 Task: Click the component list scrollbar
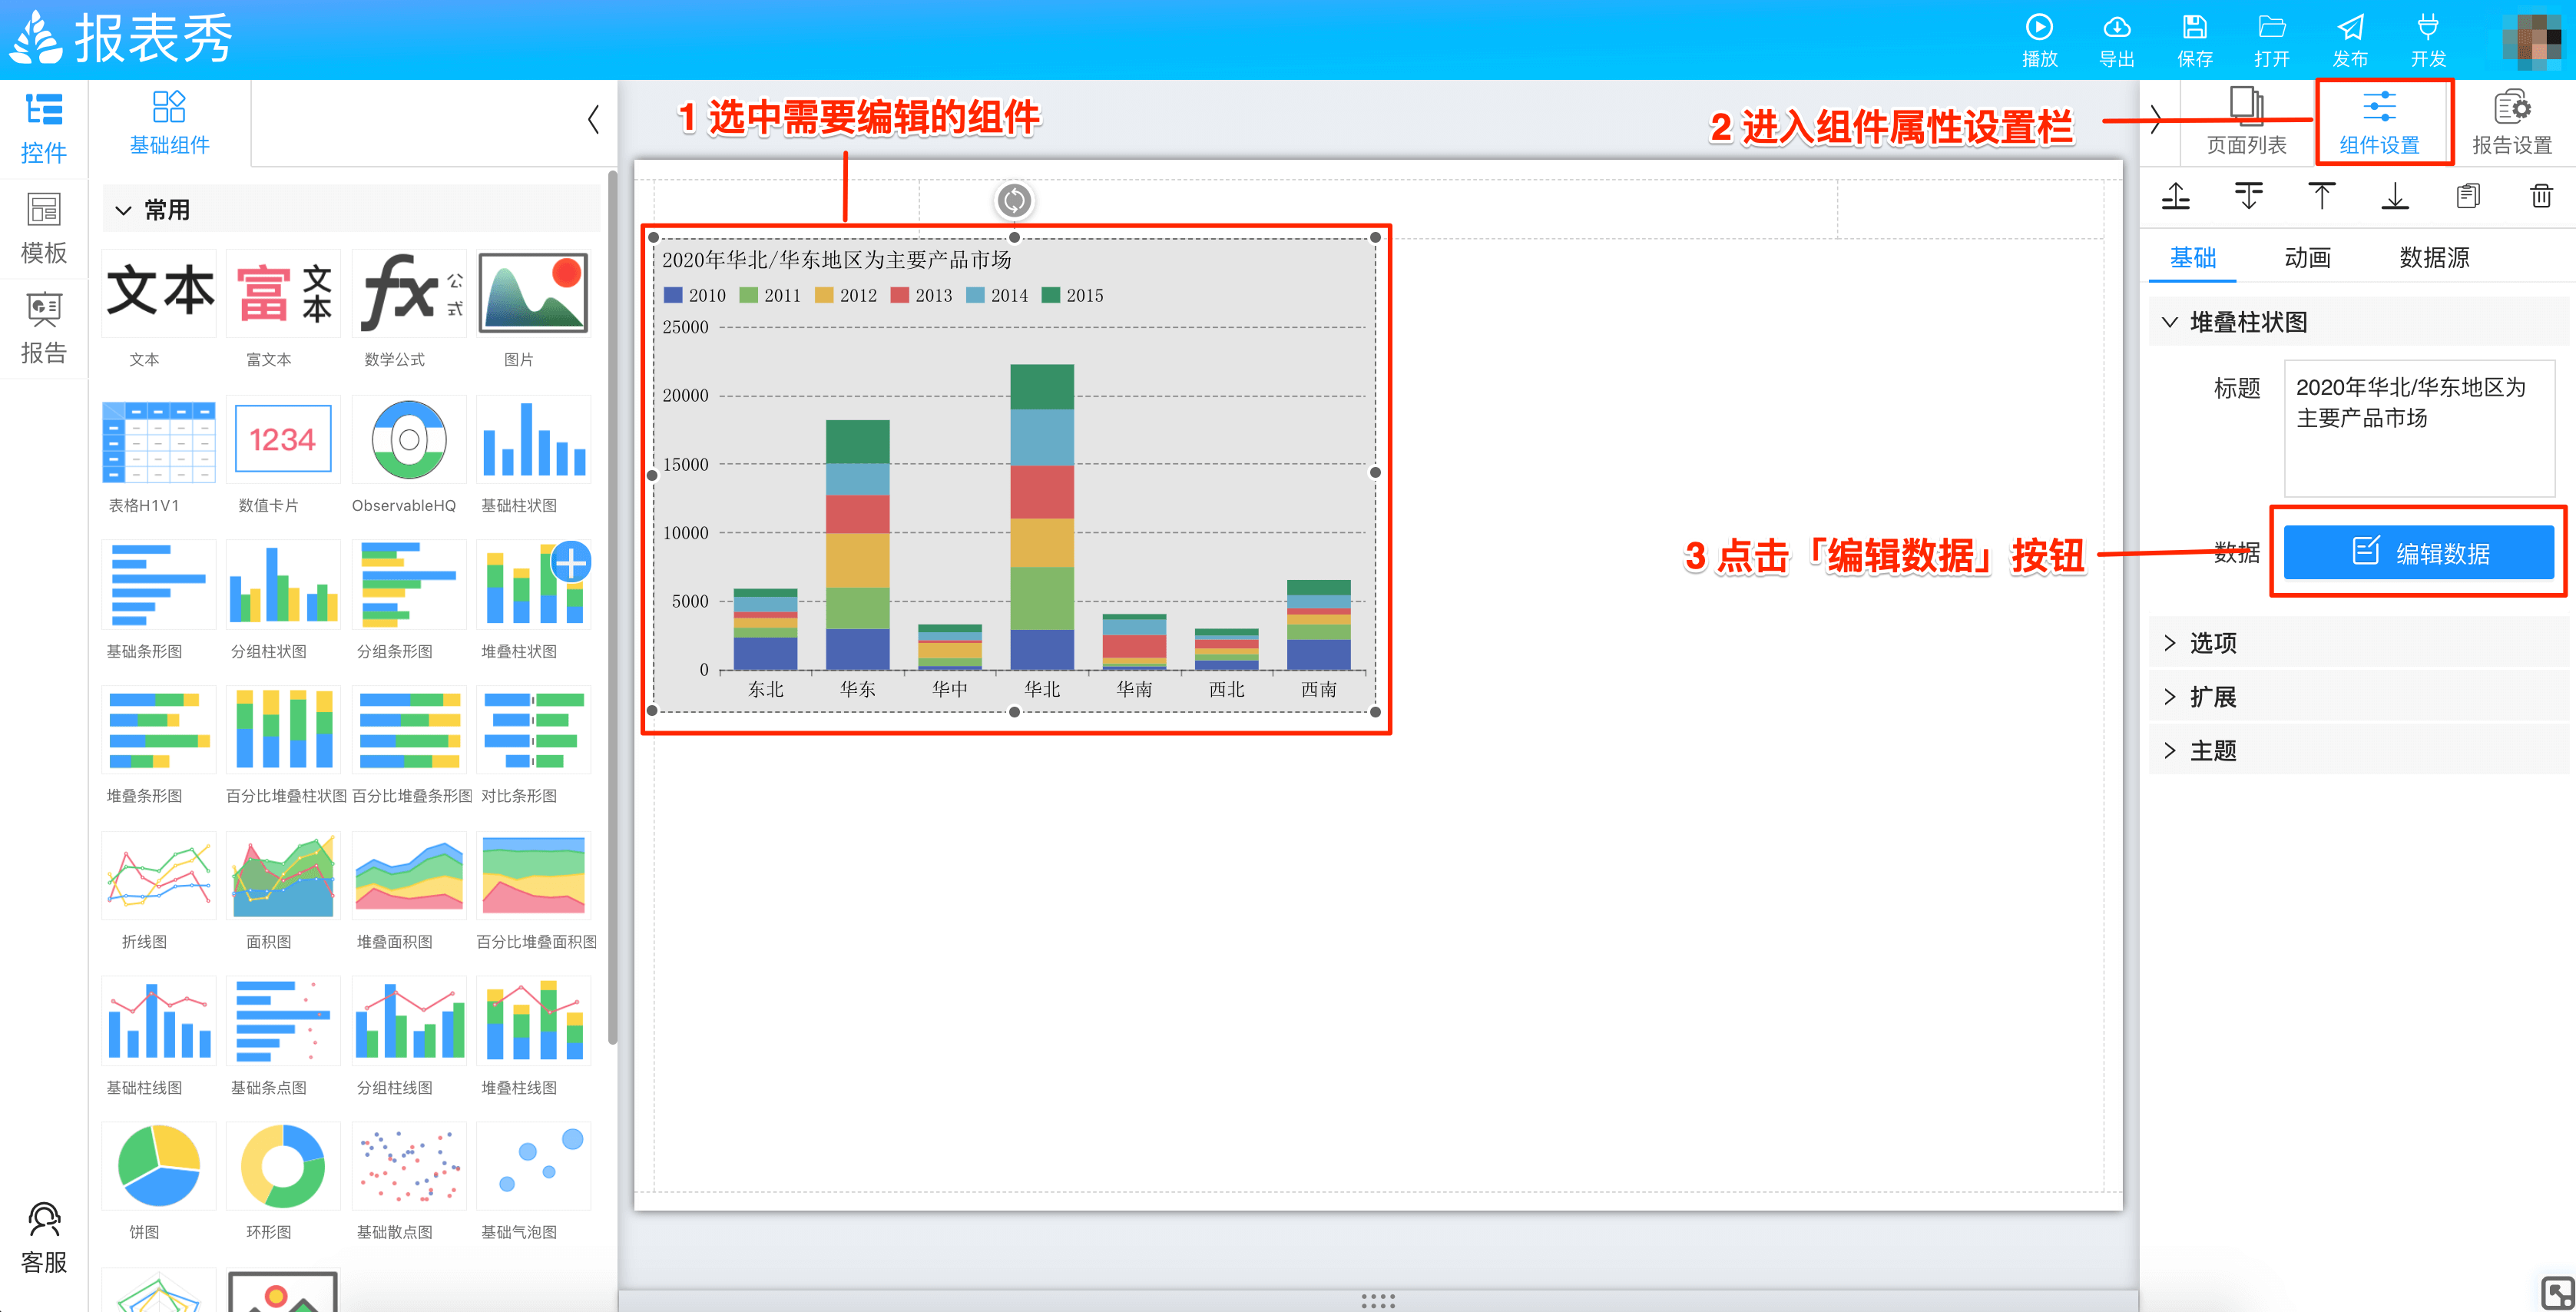coord(612,606)
